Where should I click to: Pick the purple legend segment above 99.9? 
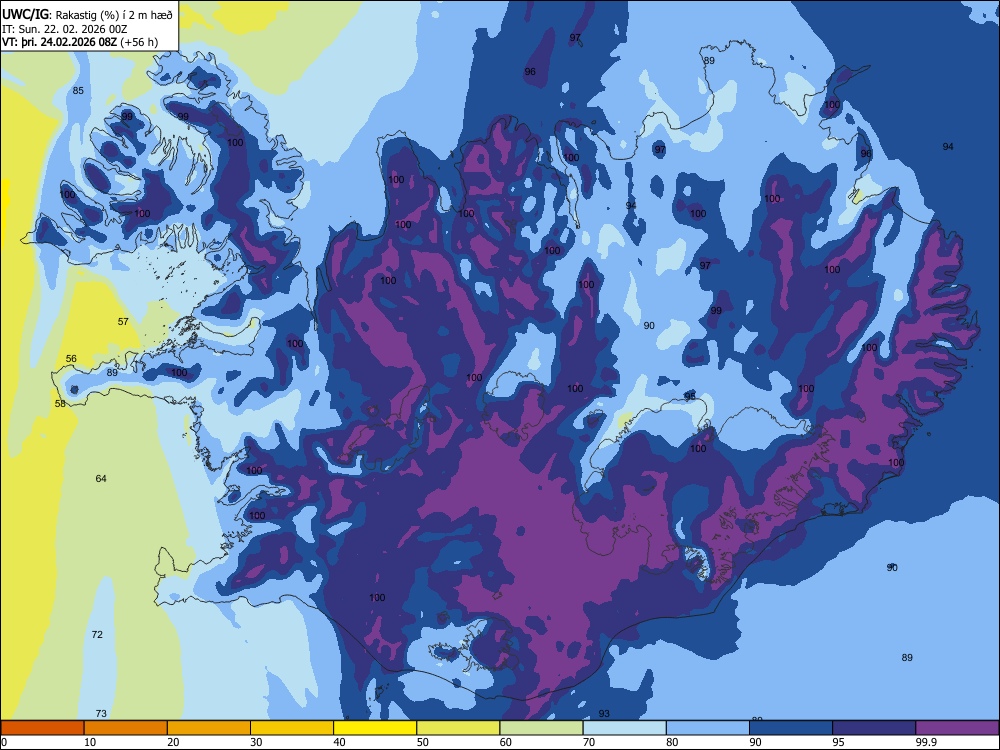pyautogui.click(x=957, y=728)
